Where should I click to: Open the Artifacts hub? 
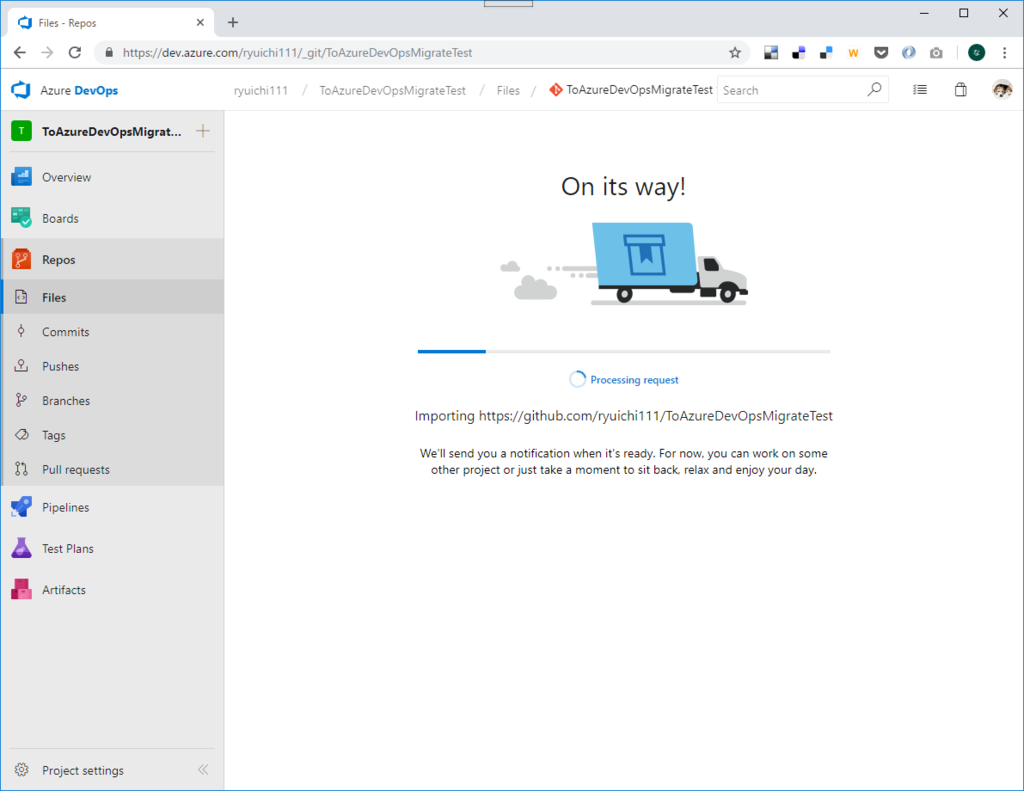pos(112,589)
